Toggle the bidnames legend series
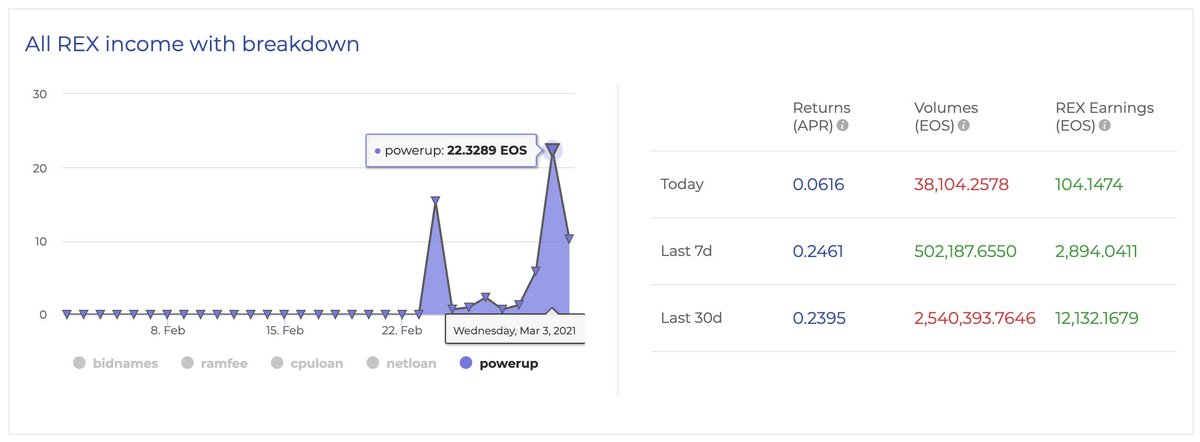Screen dimensions: 1200x442 click(x=116, y=363)
